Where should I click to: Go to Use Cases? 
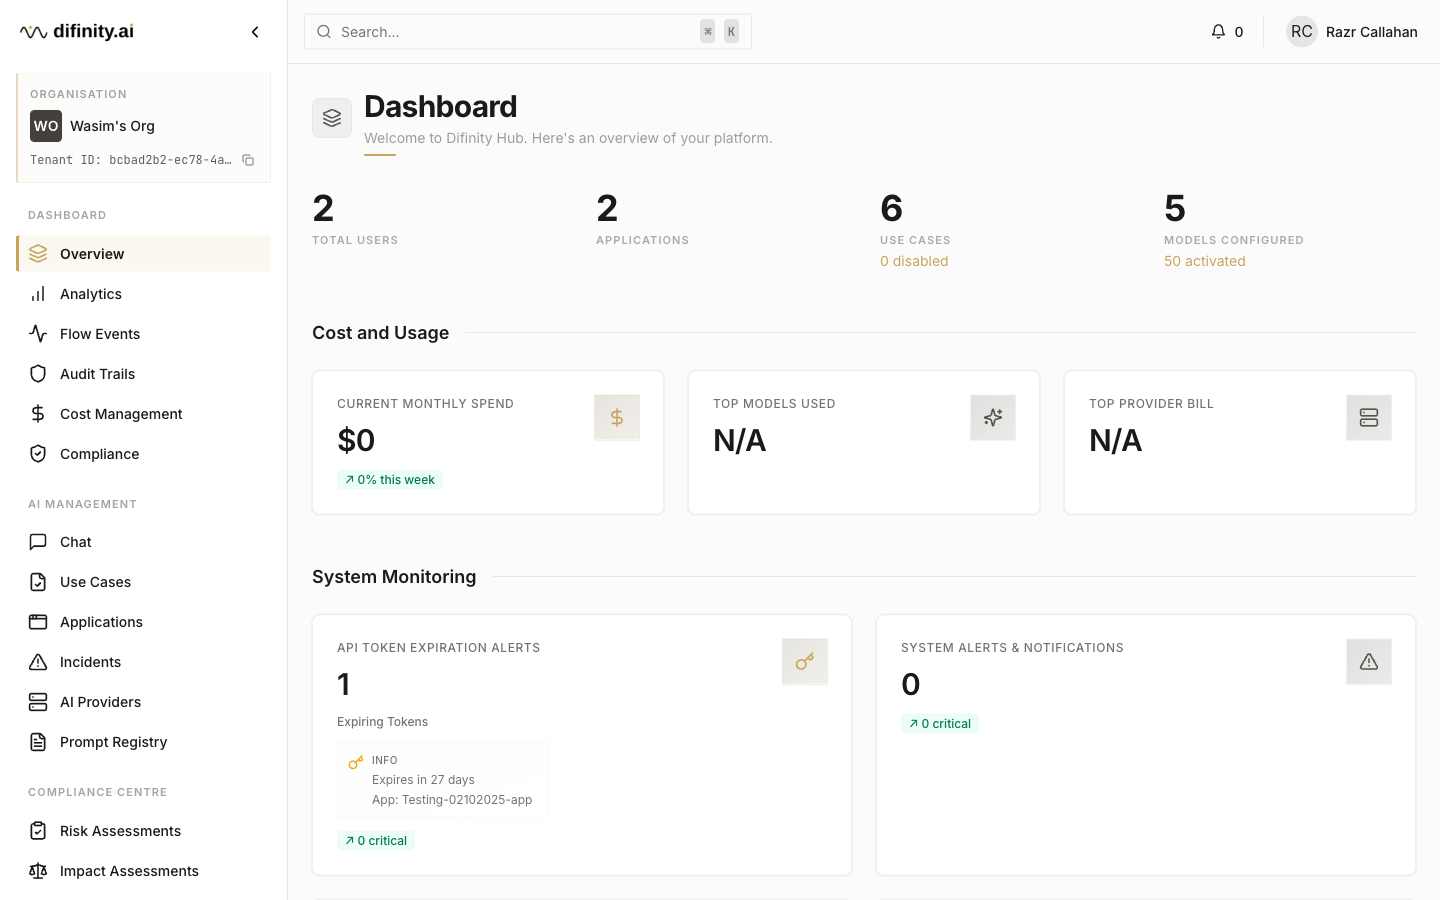144,582
